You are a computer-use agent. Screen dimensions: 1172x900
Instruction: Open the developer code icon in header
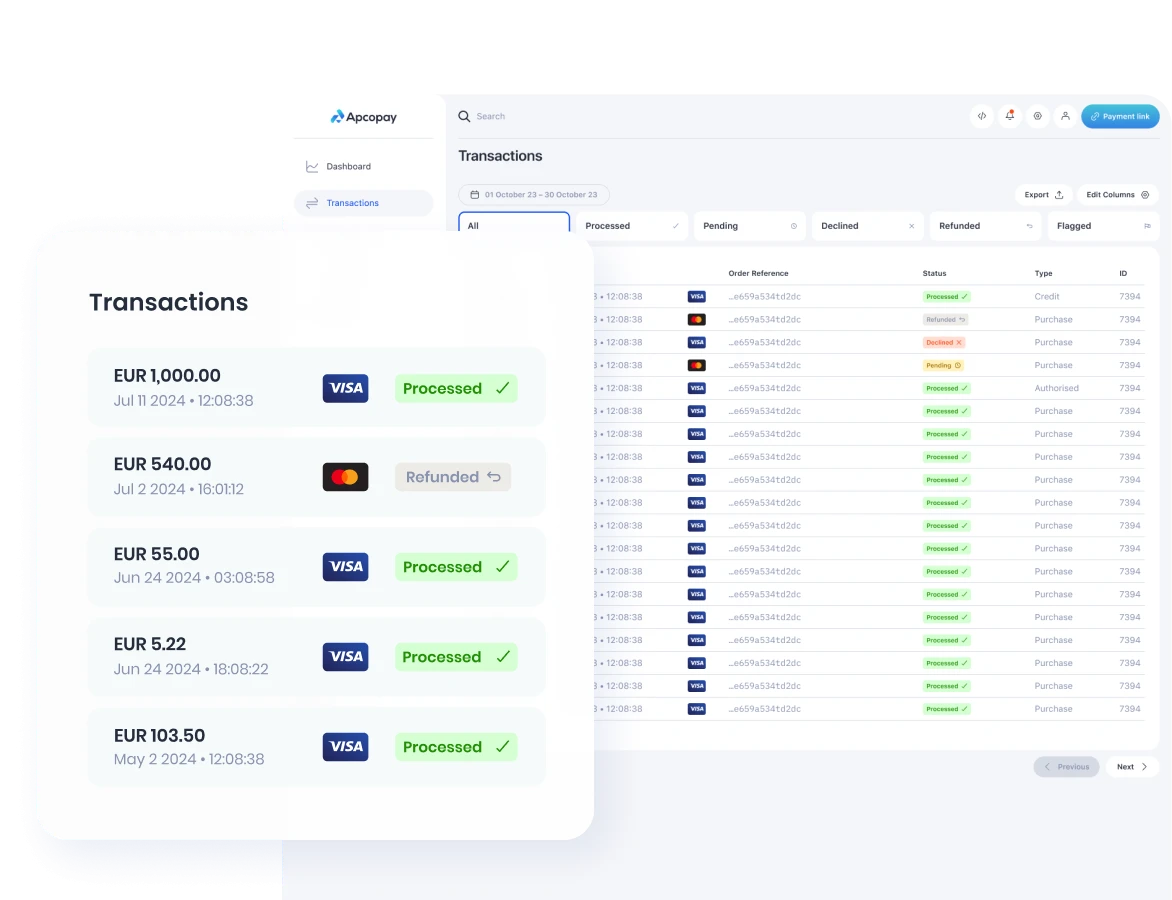click(982, 116)
